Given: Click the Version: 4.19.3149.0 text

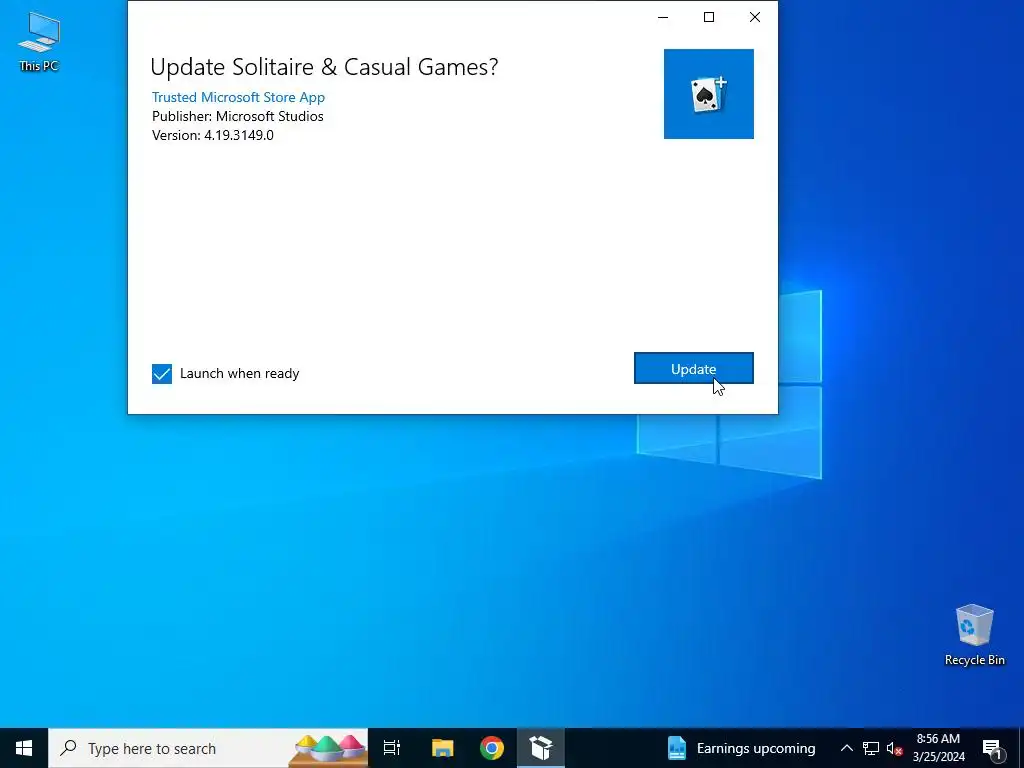Looking at the screenshot, I should [213, 135].
